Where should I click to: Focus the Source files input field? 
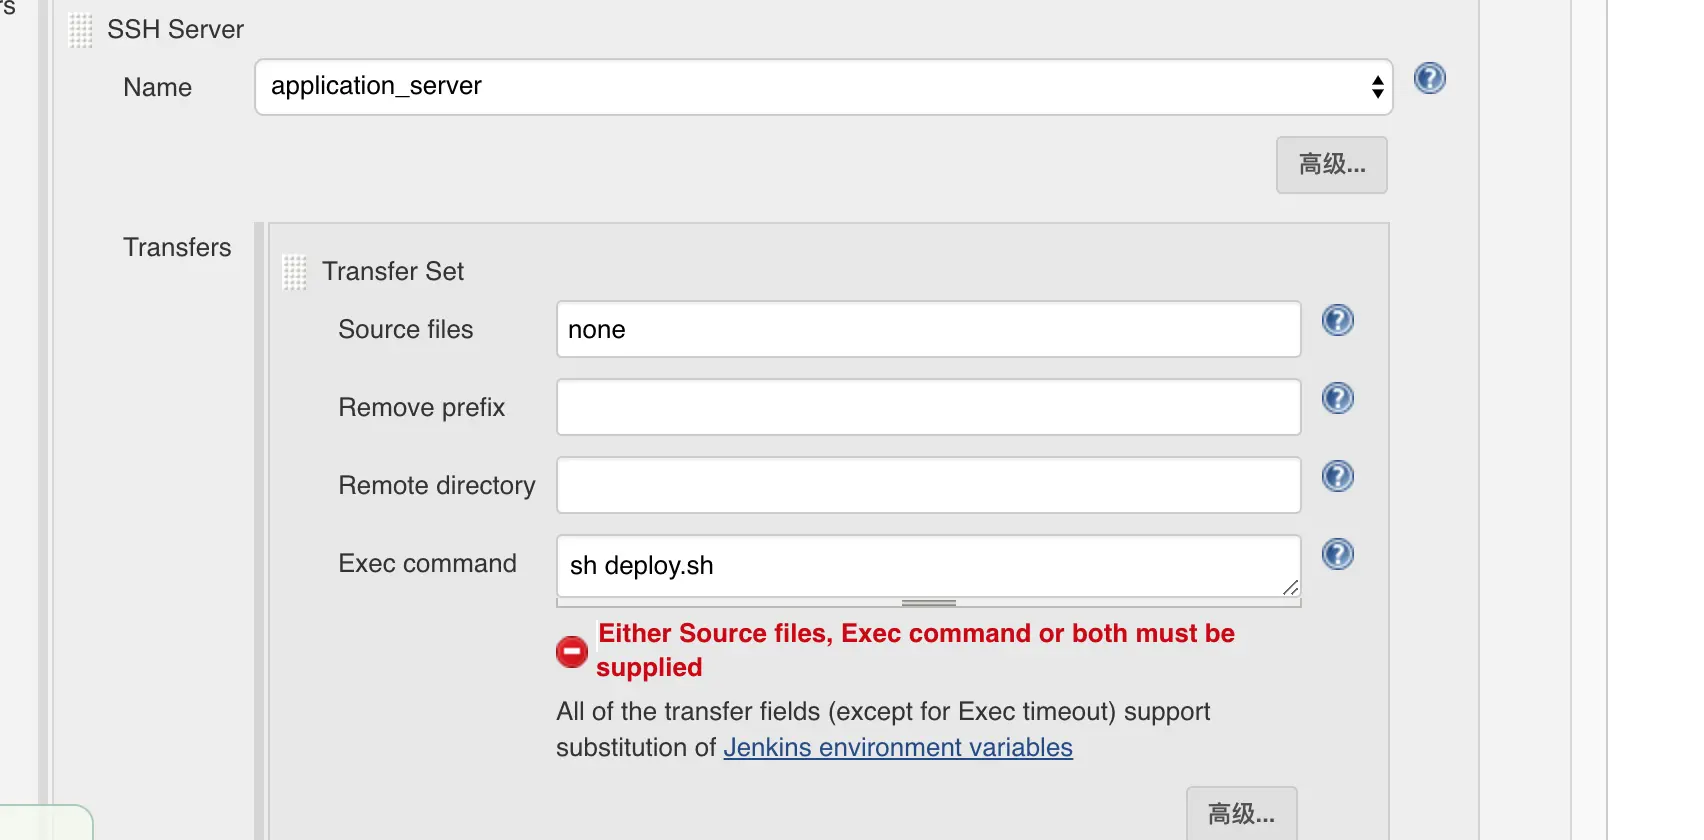(x=928, y=329)
